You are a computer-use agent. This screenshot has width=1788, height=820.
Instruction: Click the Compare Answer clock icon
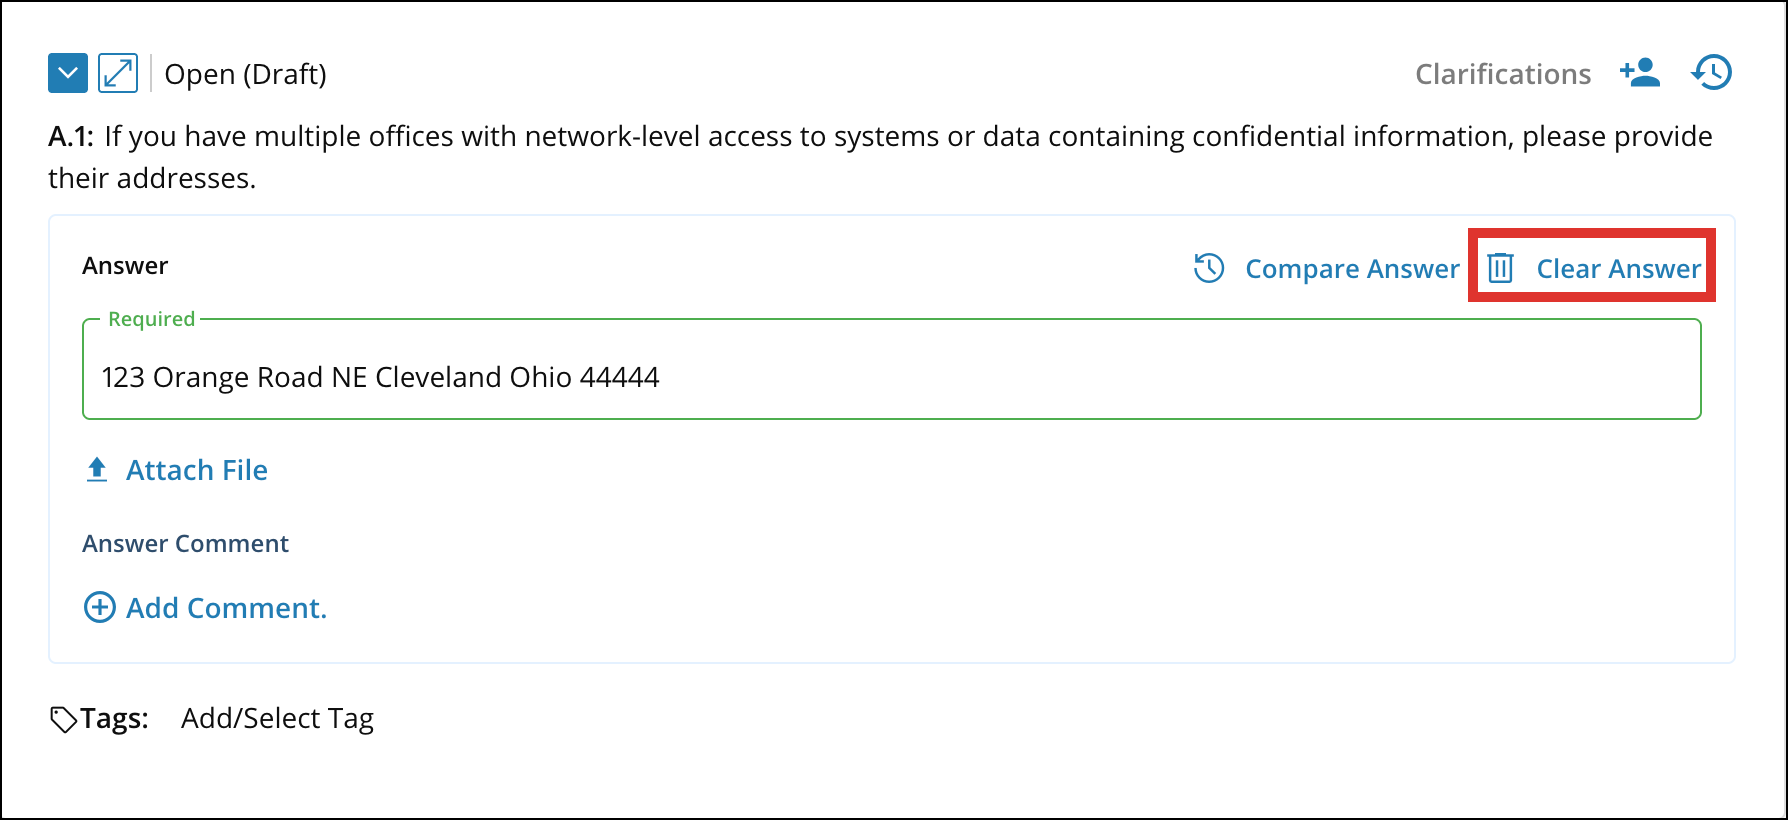1209,268
